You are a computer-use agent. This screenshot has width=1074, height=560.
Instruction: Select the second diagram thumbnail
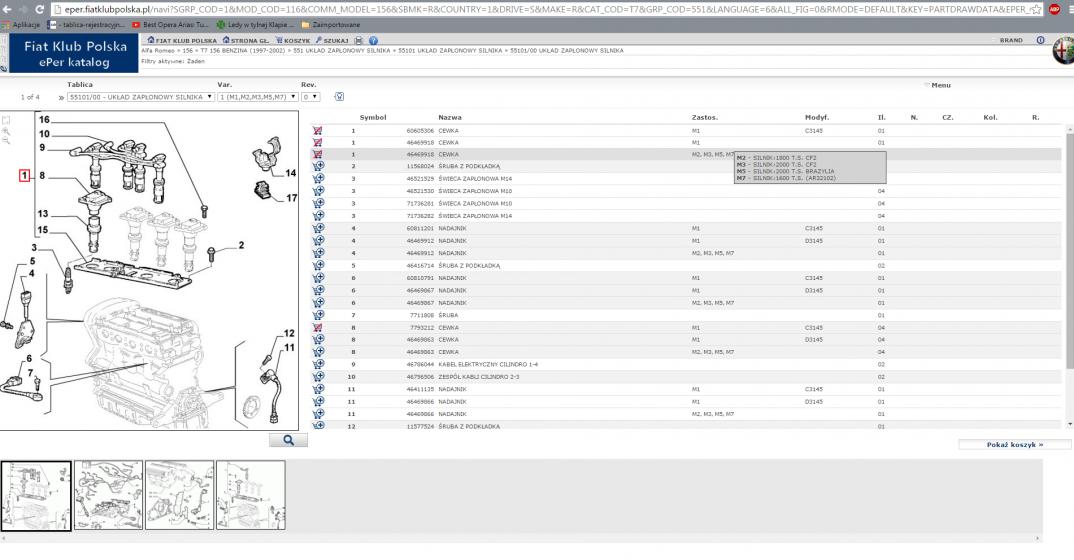point(108,494)
